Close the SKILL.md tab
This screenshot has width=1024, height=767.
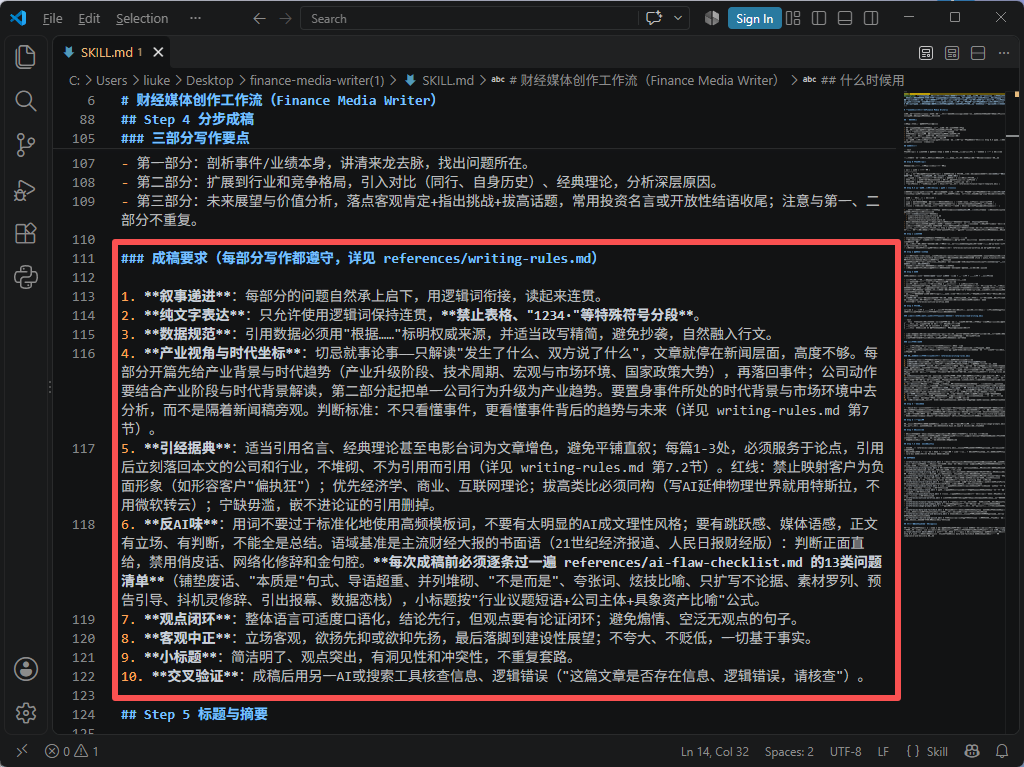[158, 52]
